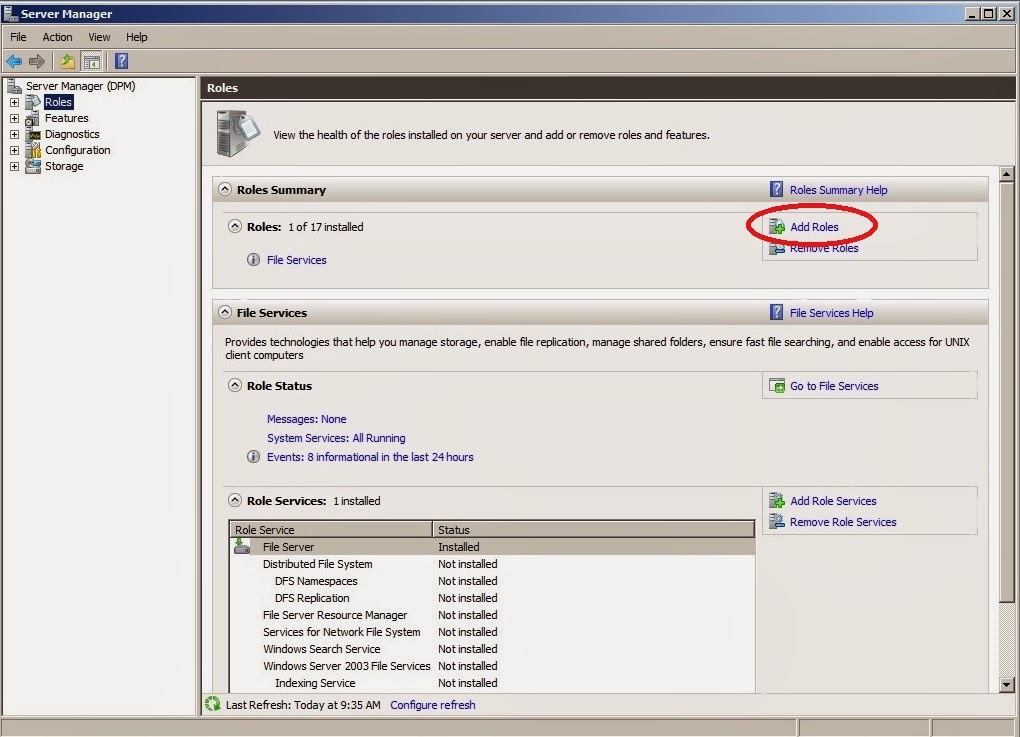Open the File Services Help link
1020x737 pixels.
pyautogui.click(x=831, y=313)
